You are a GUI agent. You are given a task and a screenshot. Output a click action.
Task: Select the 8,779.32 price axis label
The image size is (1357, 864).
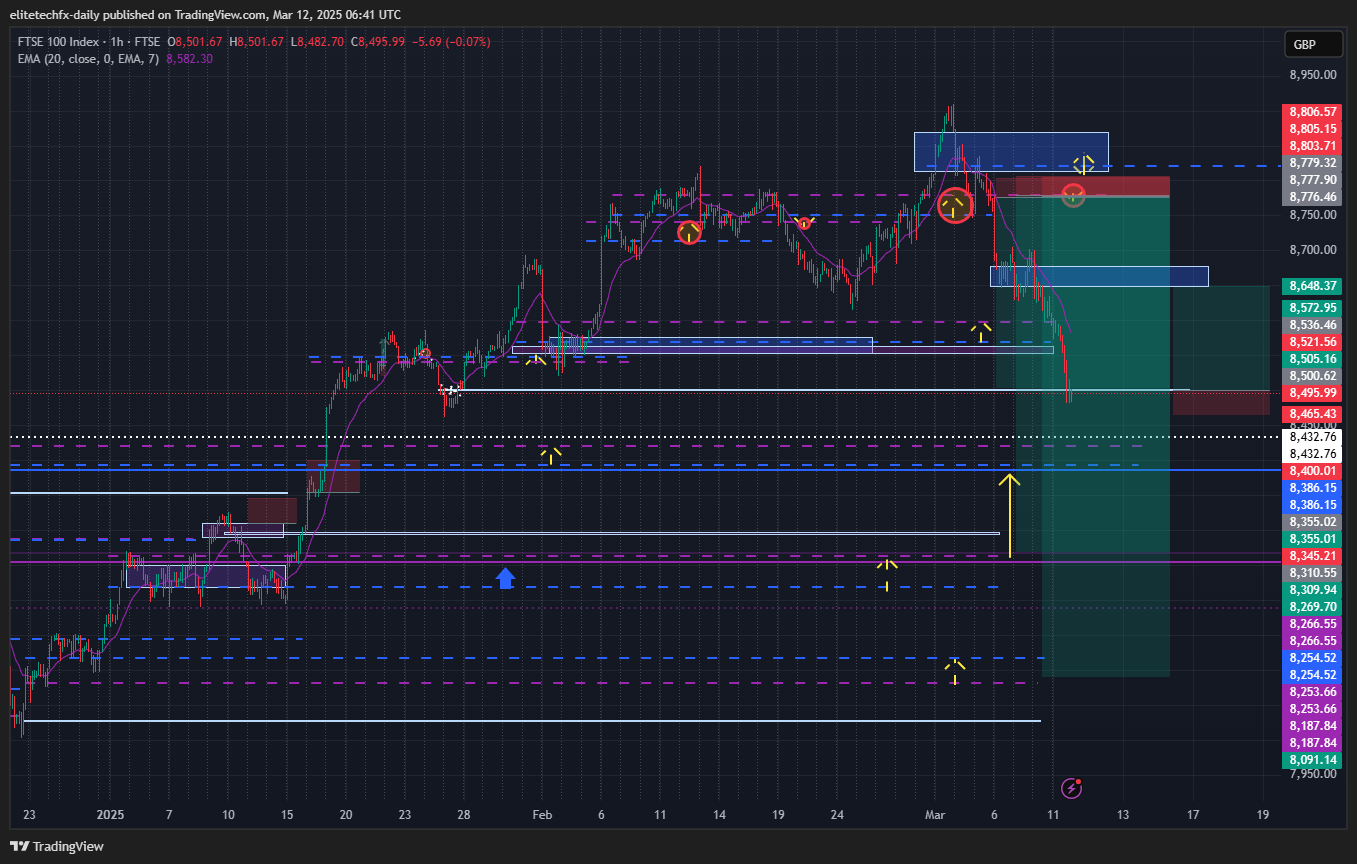1313,162
